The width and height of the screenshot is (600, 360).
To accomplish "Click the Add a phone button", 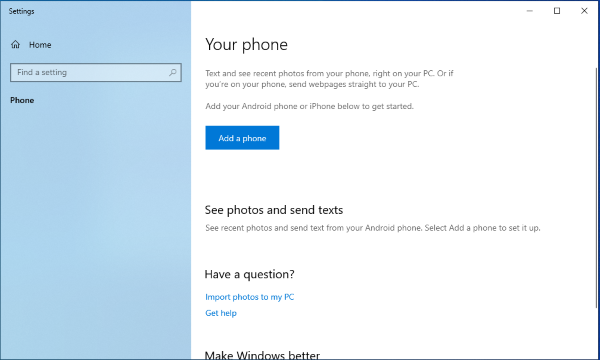I will [242, 138].
